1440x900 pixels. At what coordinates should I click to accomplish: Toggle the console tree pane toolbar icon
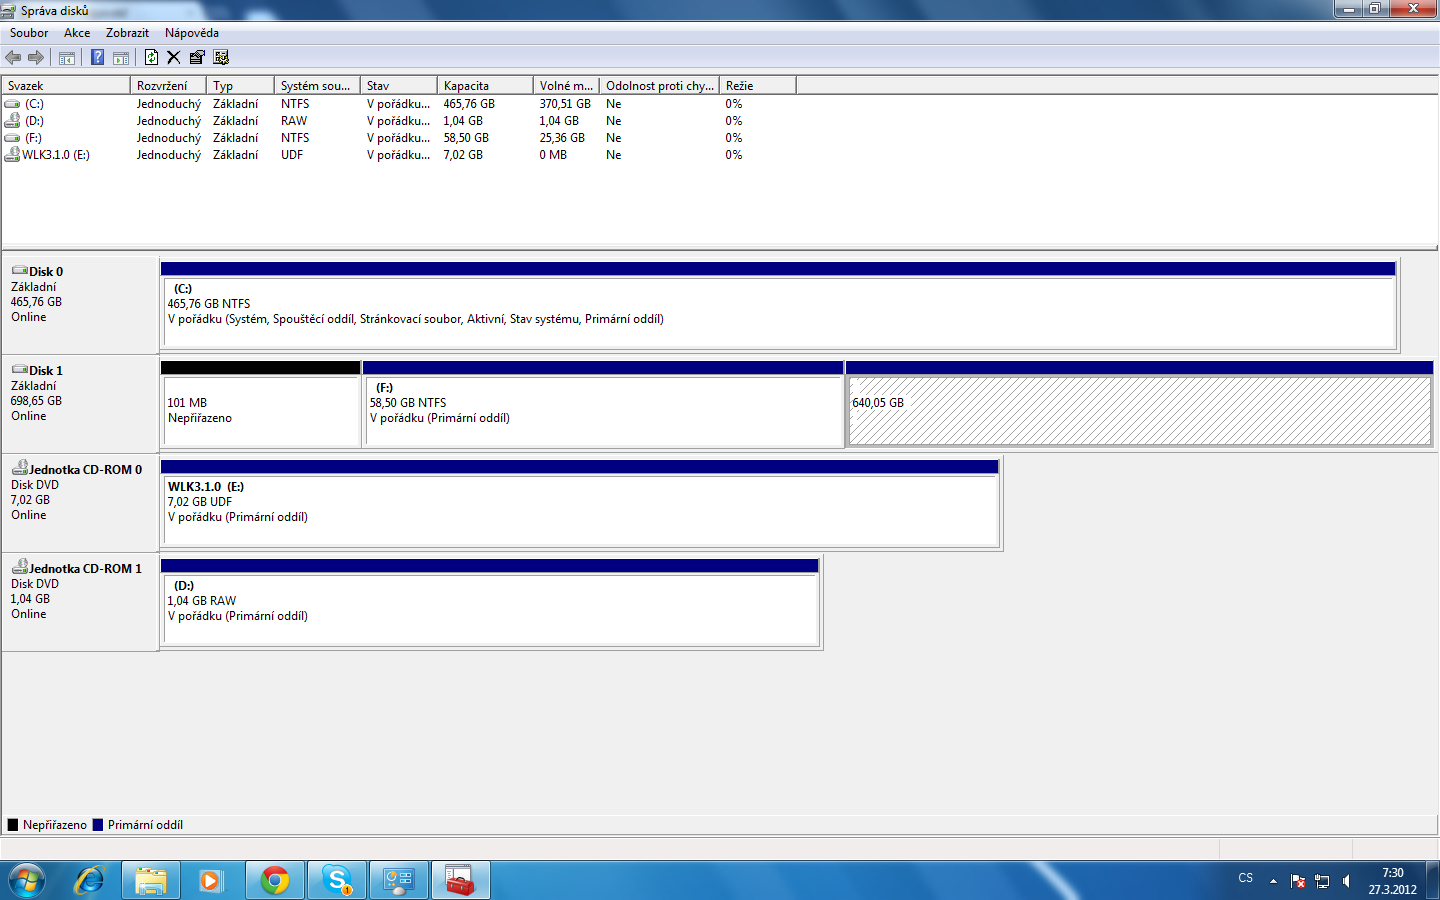(x=67, y=58)
